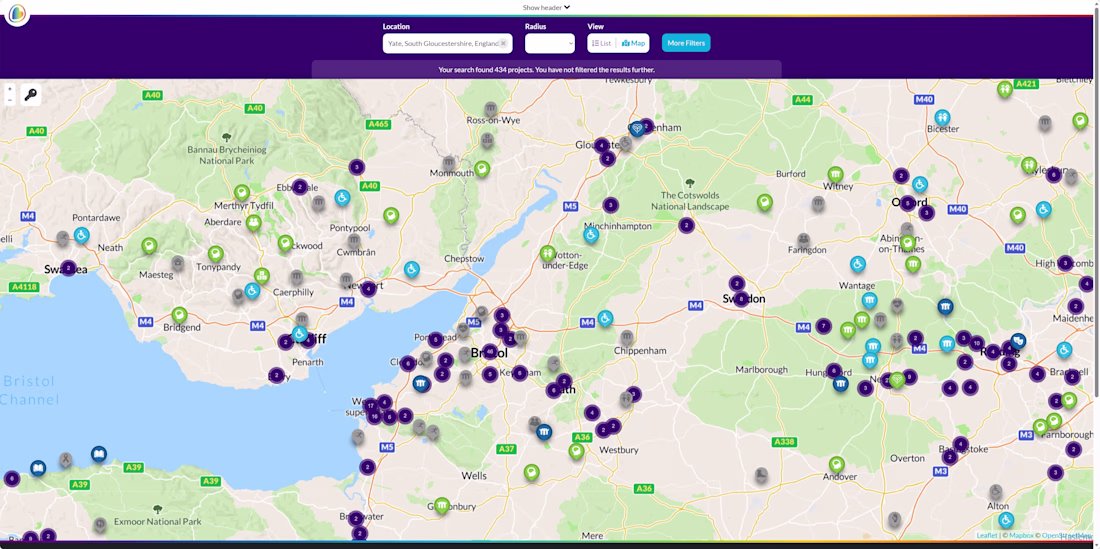Screen dimensions: 1100x549
Task: Click wheelchair pin at Minchinhampton
Action: coord(591,234)
